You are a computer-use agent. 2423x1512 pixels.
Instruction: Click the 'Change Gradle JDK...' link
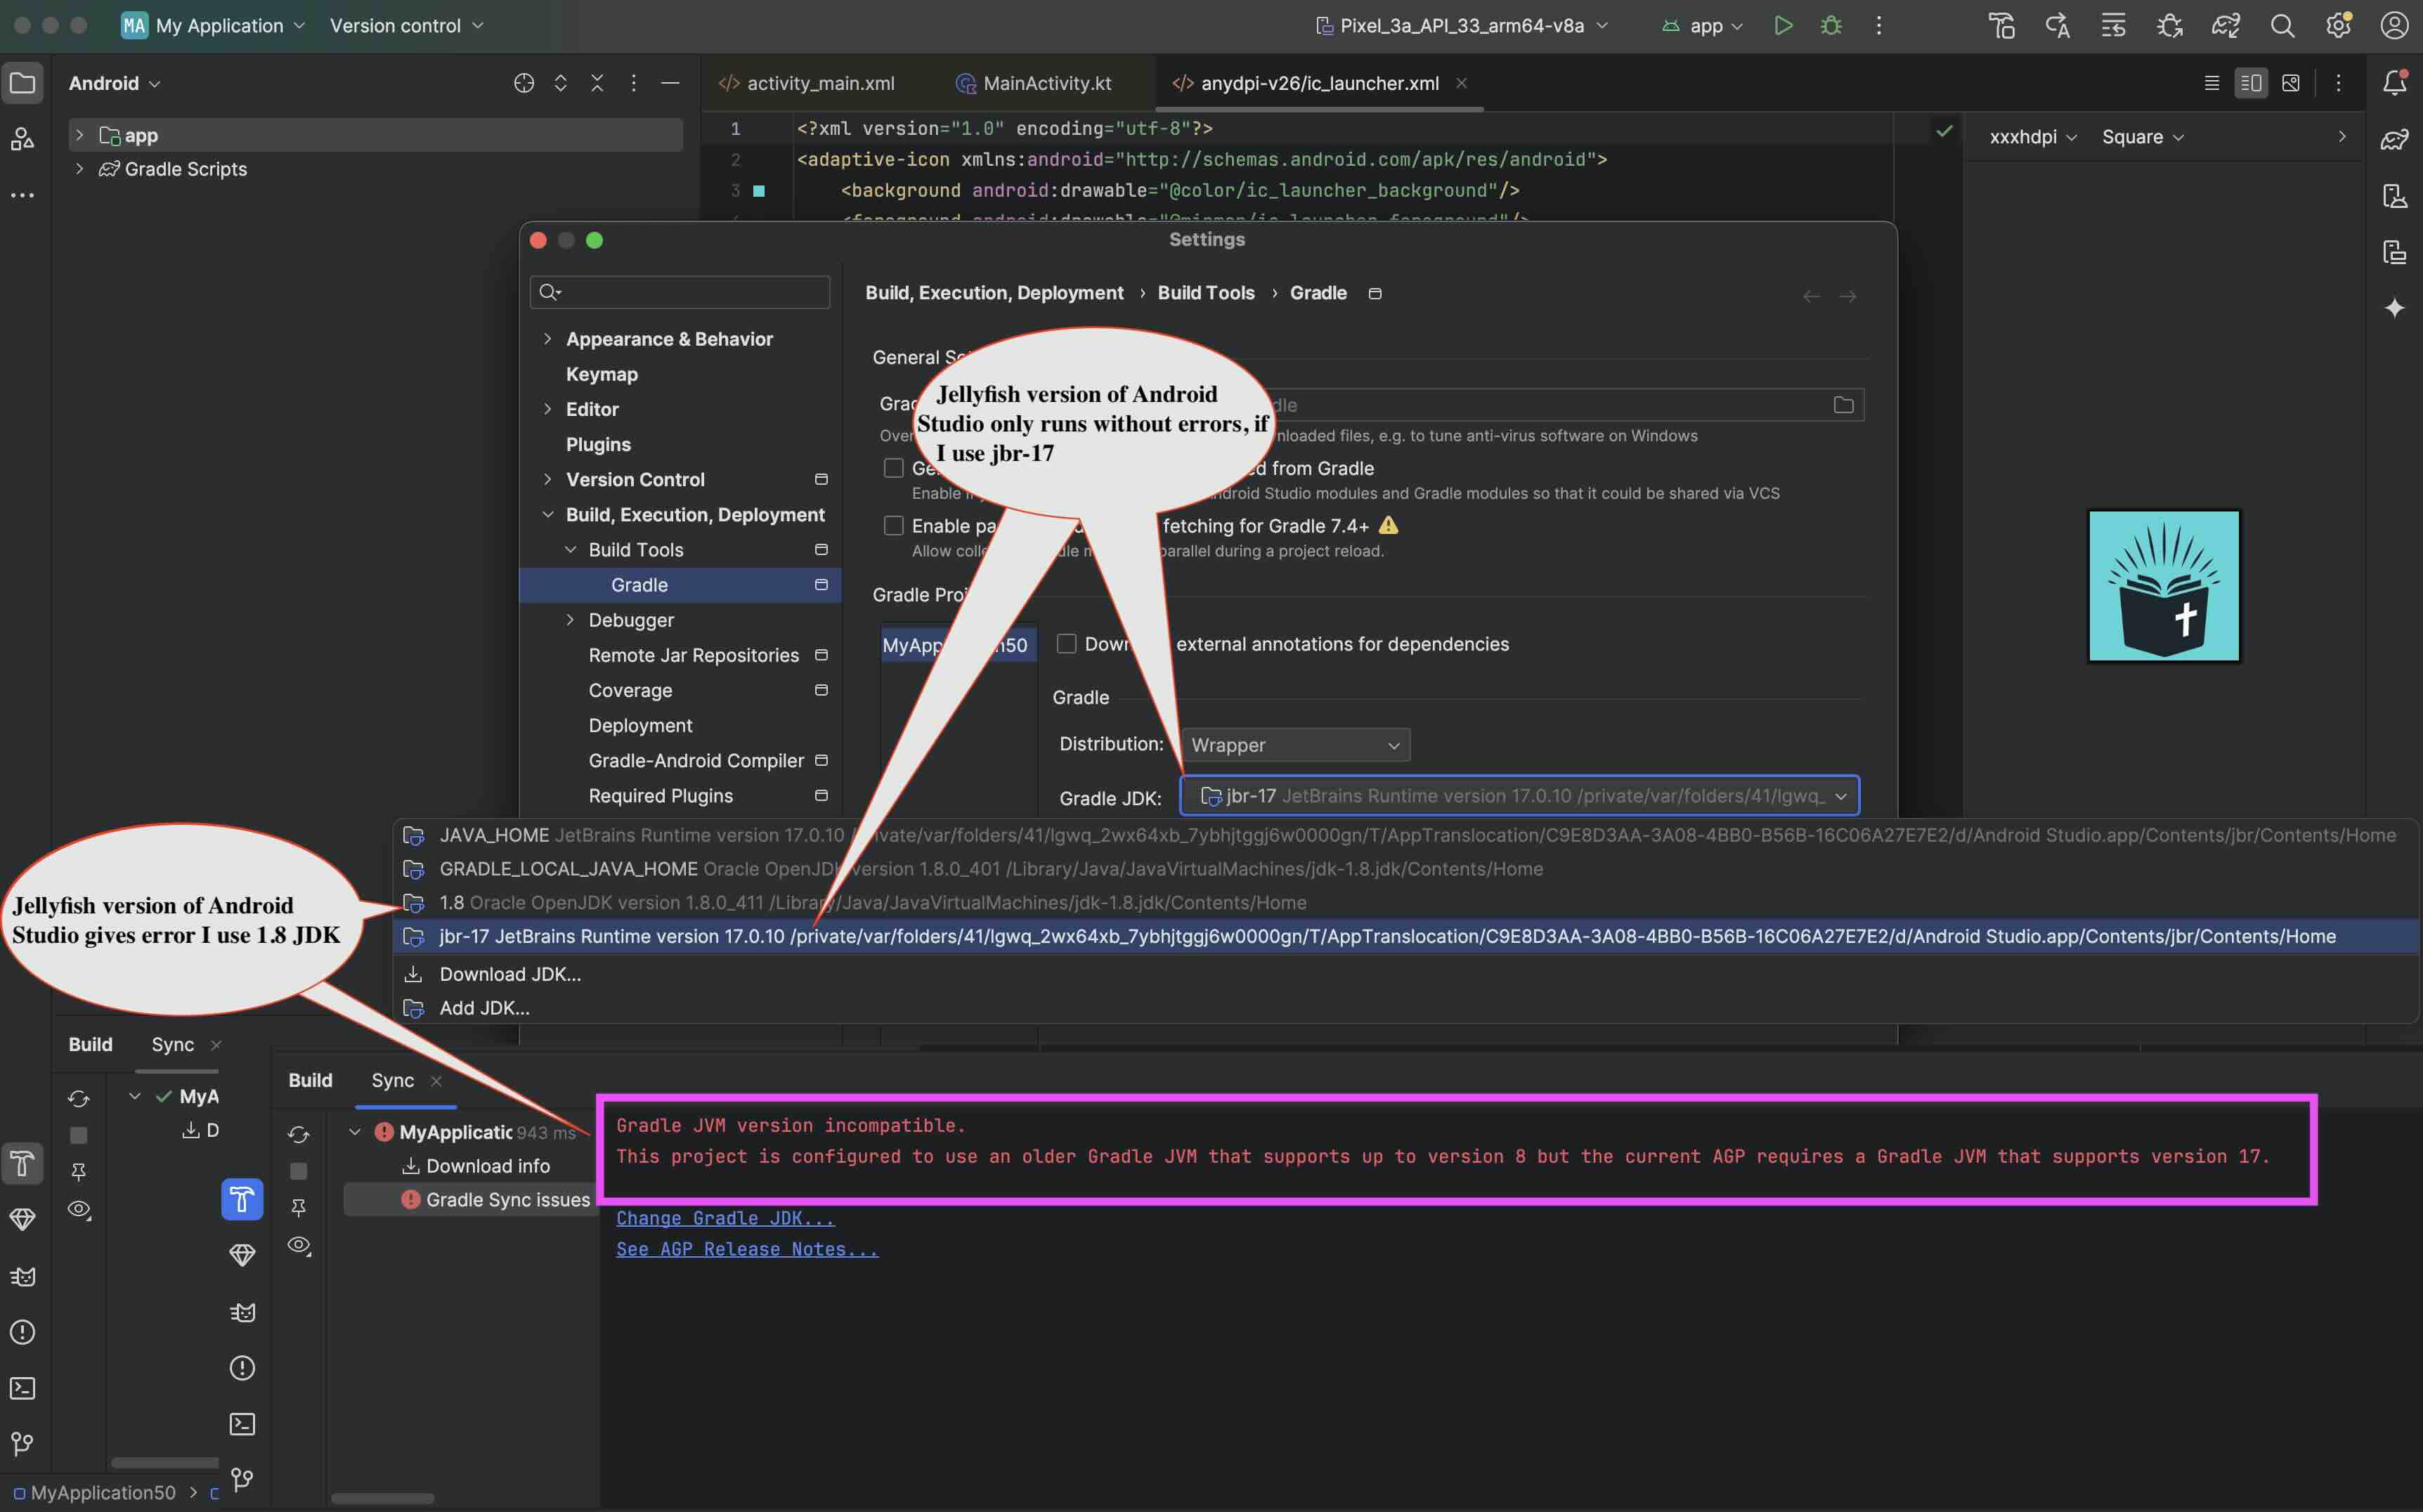[x=725, y=1218]
